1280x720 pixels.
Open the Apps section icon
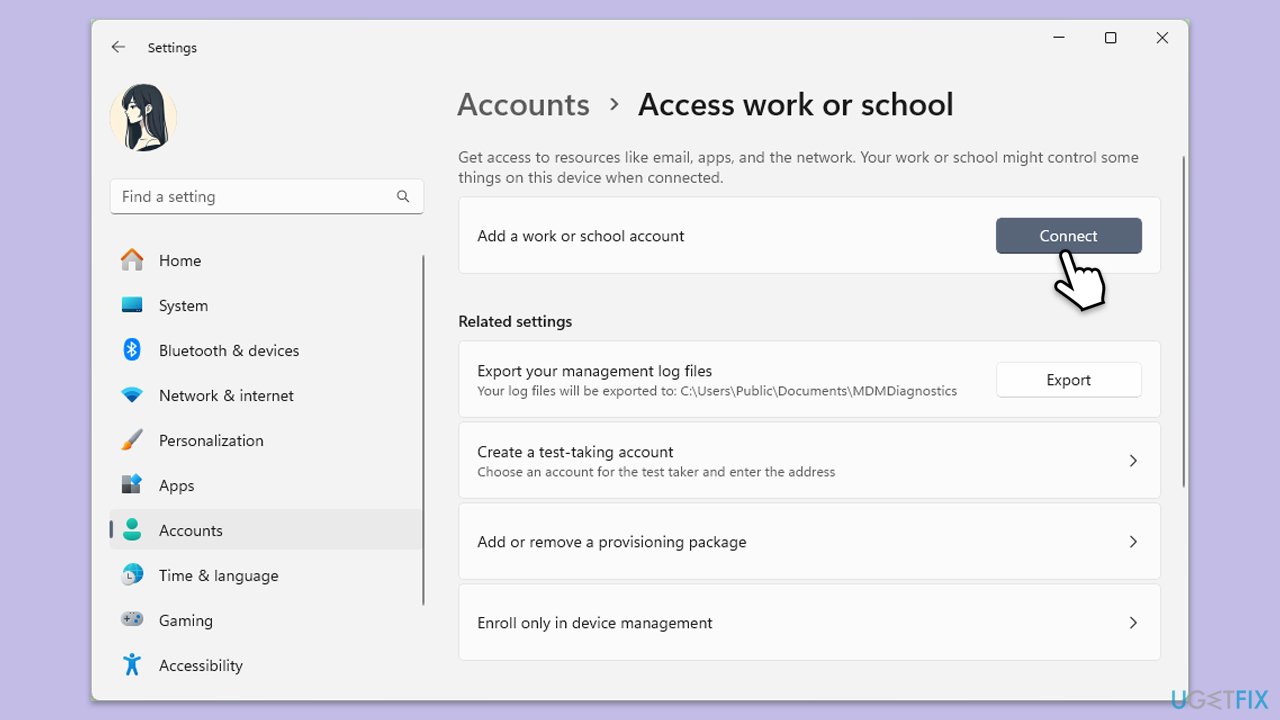click(131, 485)
